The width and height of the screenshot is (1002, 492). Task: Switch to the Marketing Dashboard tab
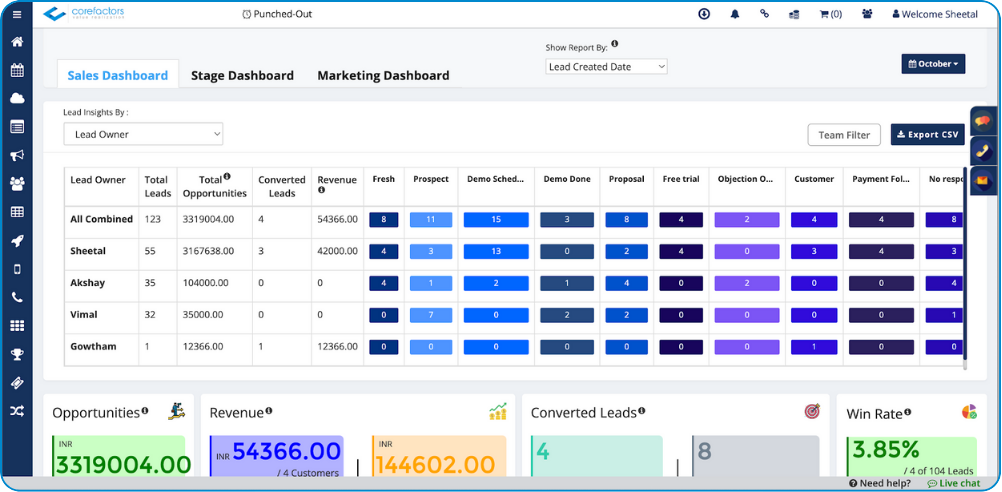tap(383, 75)
